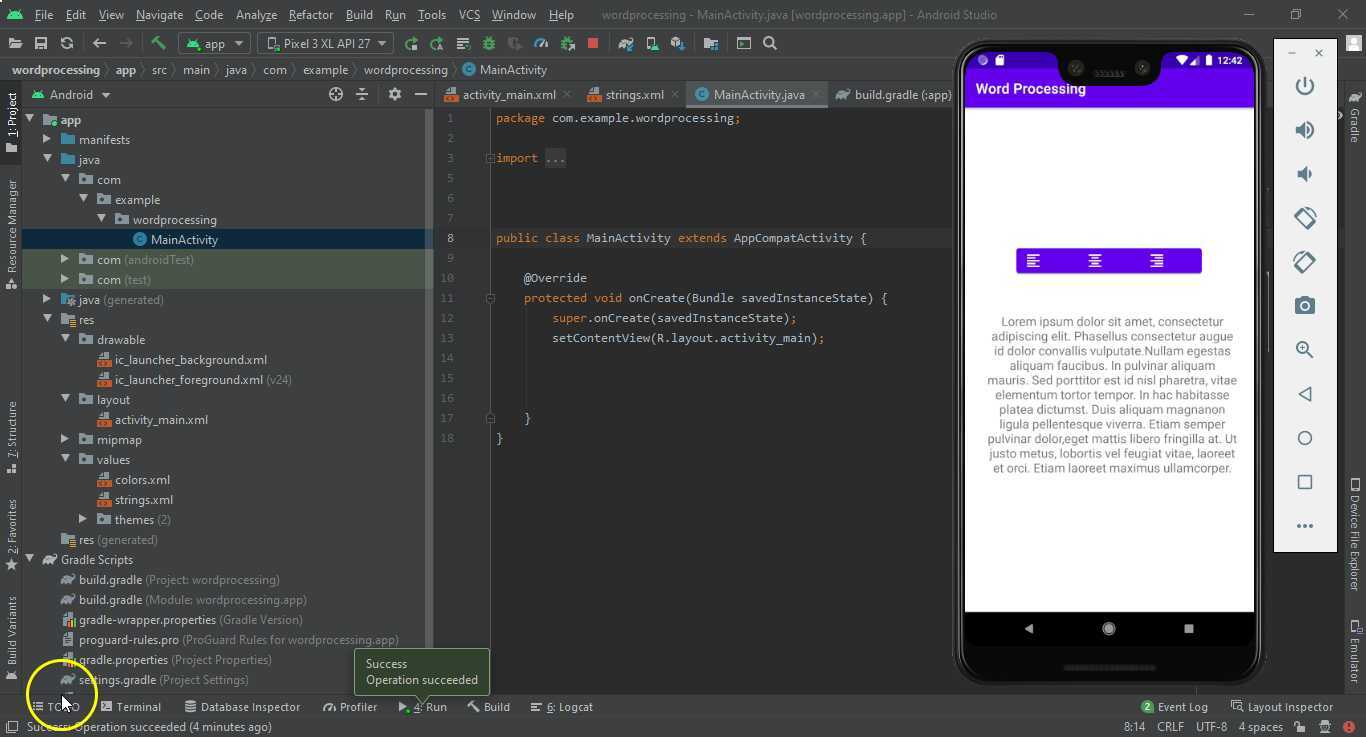The image size is (1366, 738).
Task: Open the Refactor menu
Action: 310,14
